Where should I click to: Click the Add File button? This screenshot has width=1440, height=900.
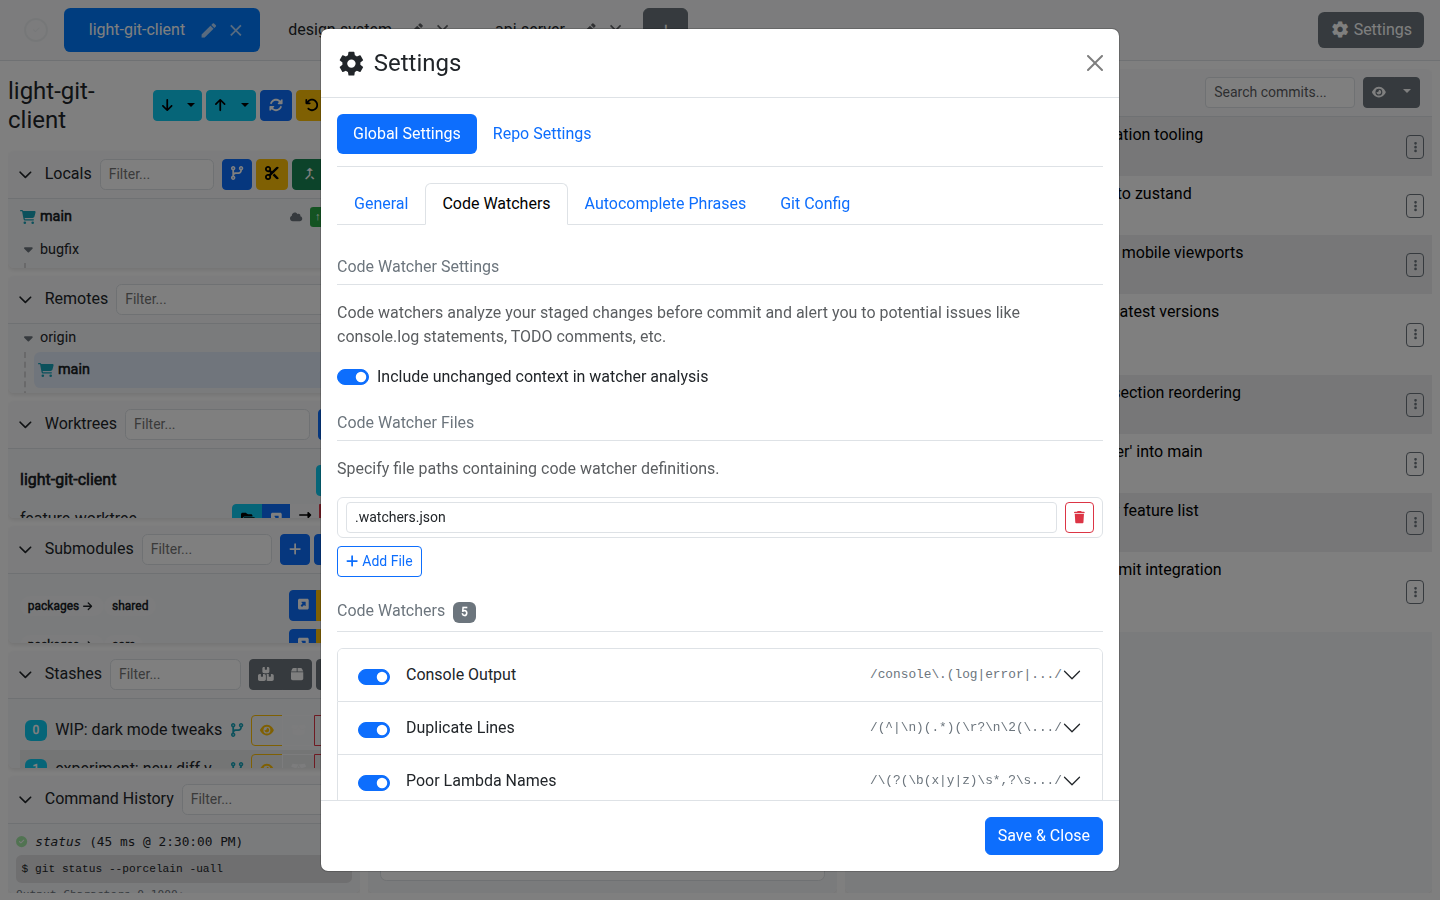click(379, 561)
